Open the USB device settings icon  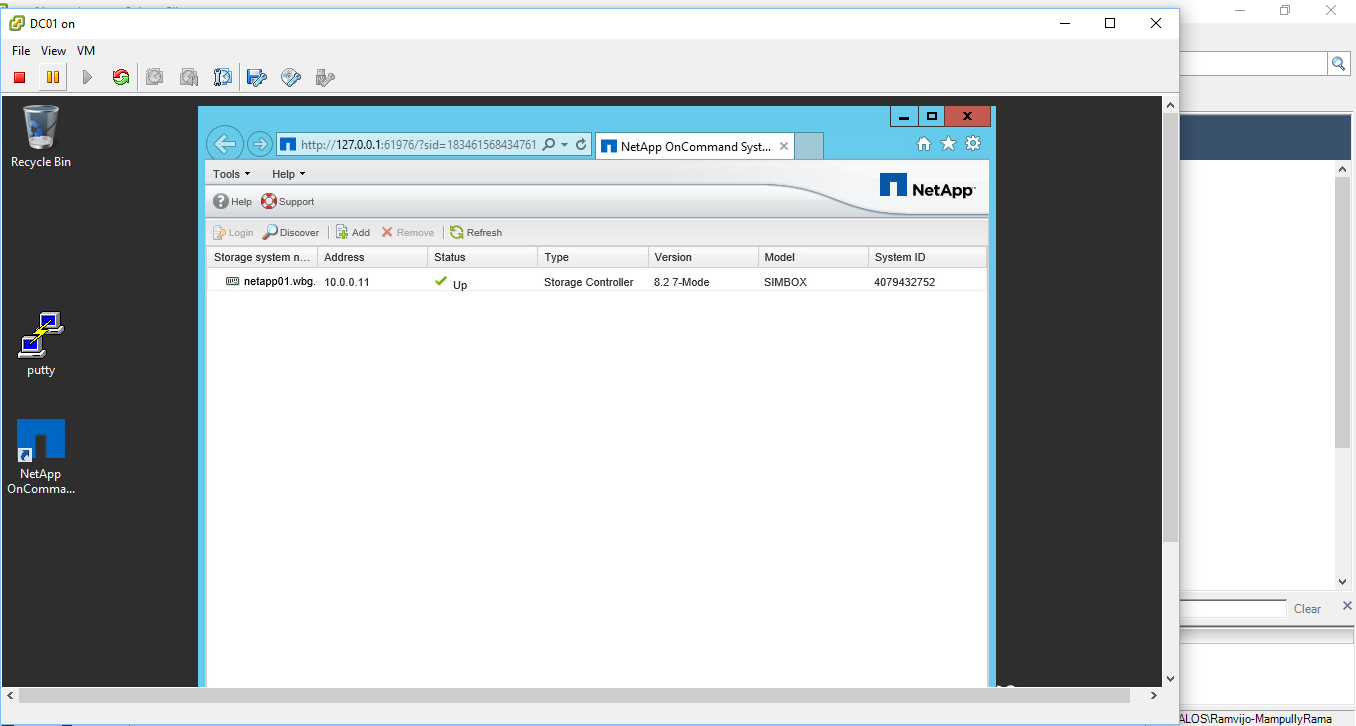[324, 77]
